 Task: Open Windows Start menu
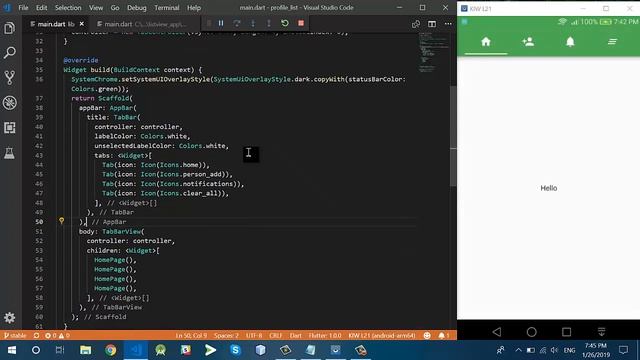tap(12, 350)
